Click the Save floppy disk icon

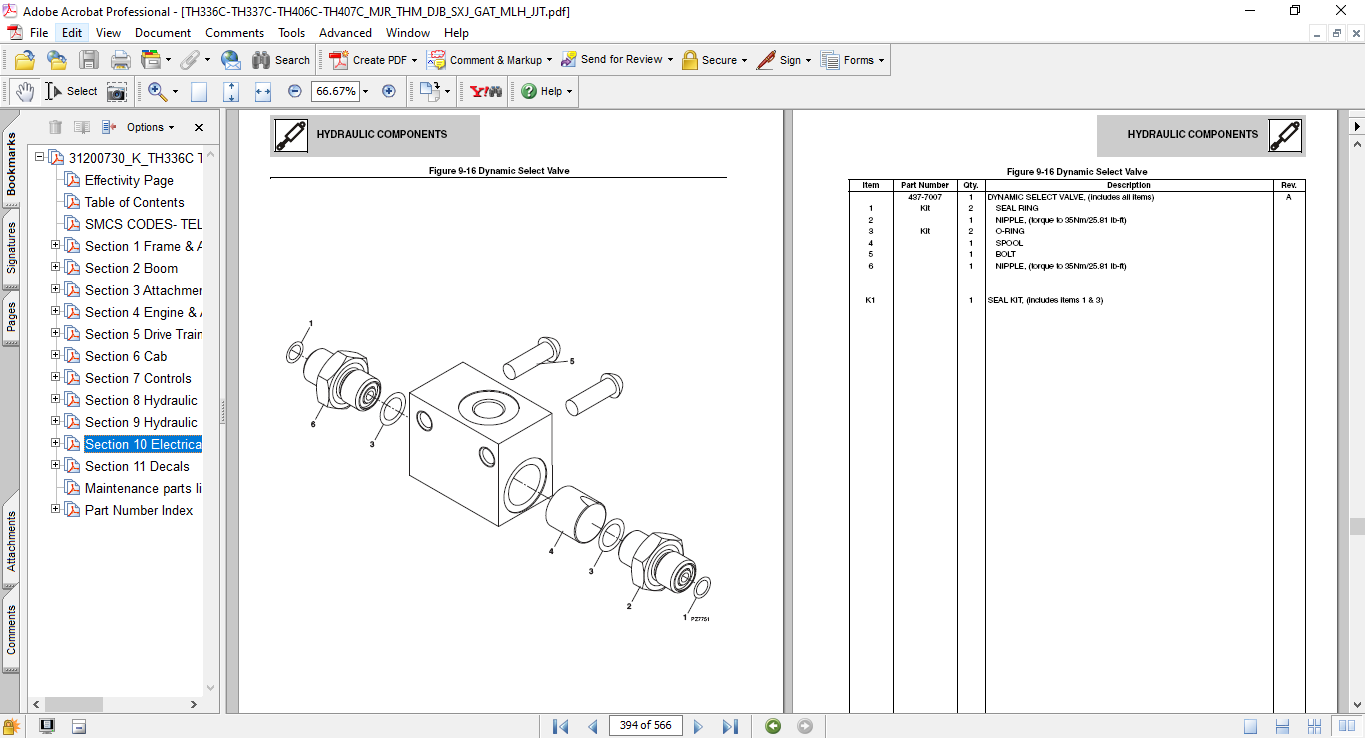click(89, 60)
